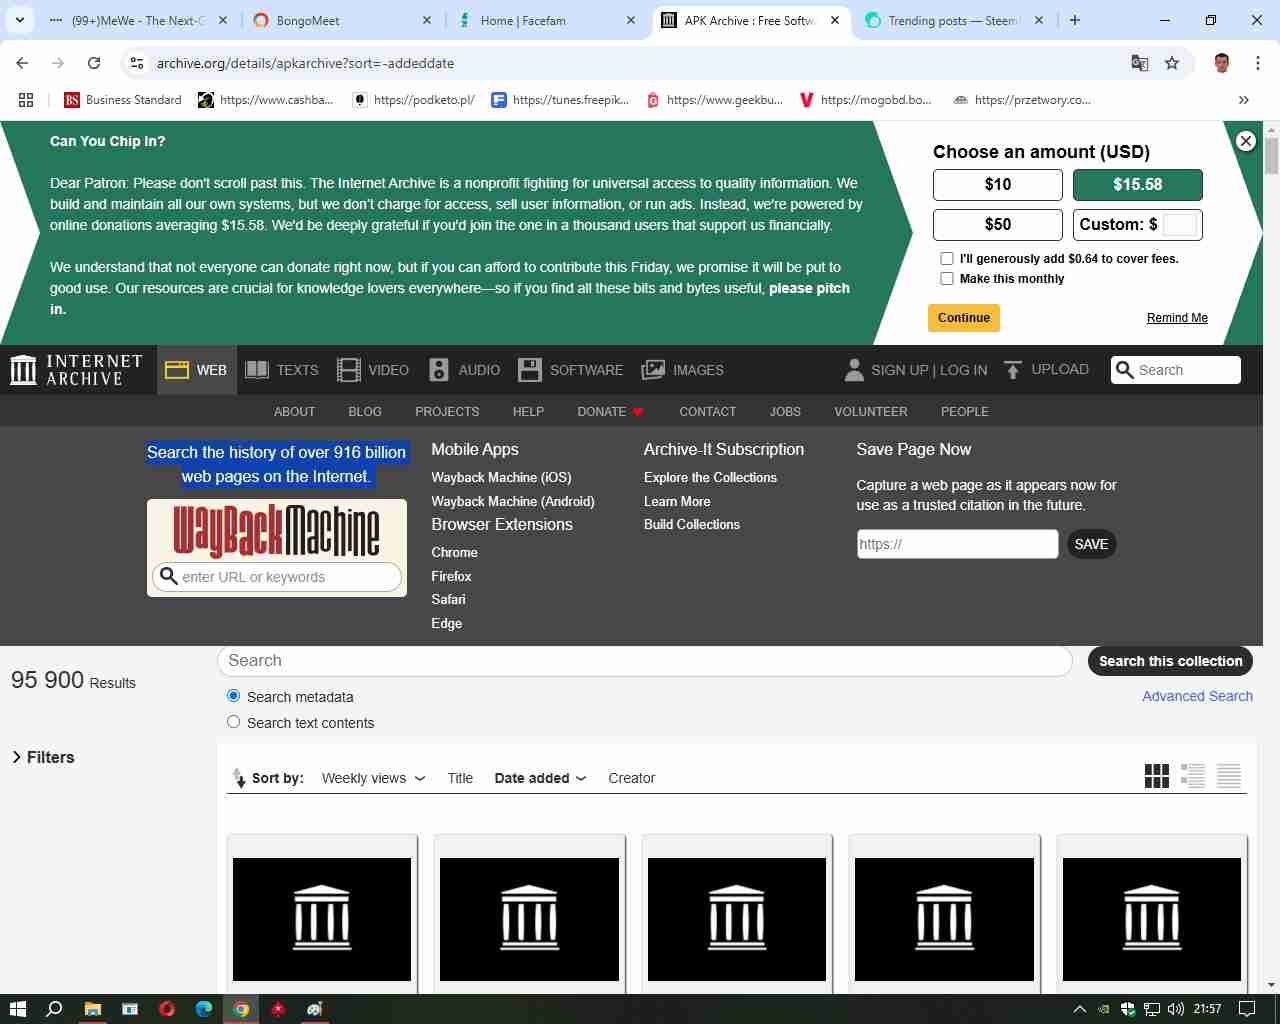
Task: Show more bookmarks chevron
Action: [1244, 100]
